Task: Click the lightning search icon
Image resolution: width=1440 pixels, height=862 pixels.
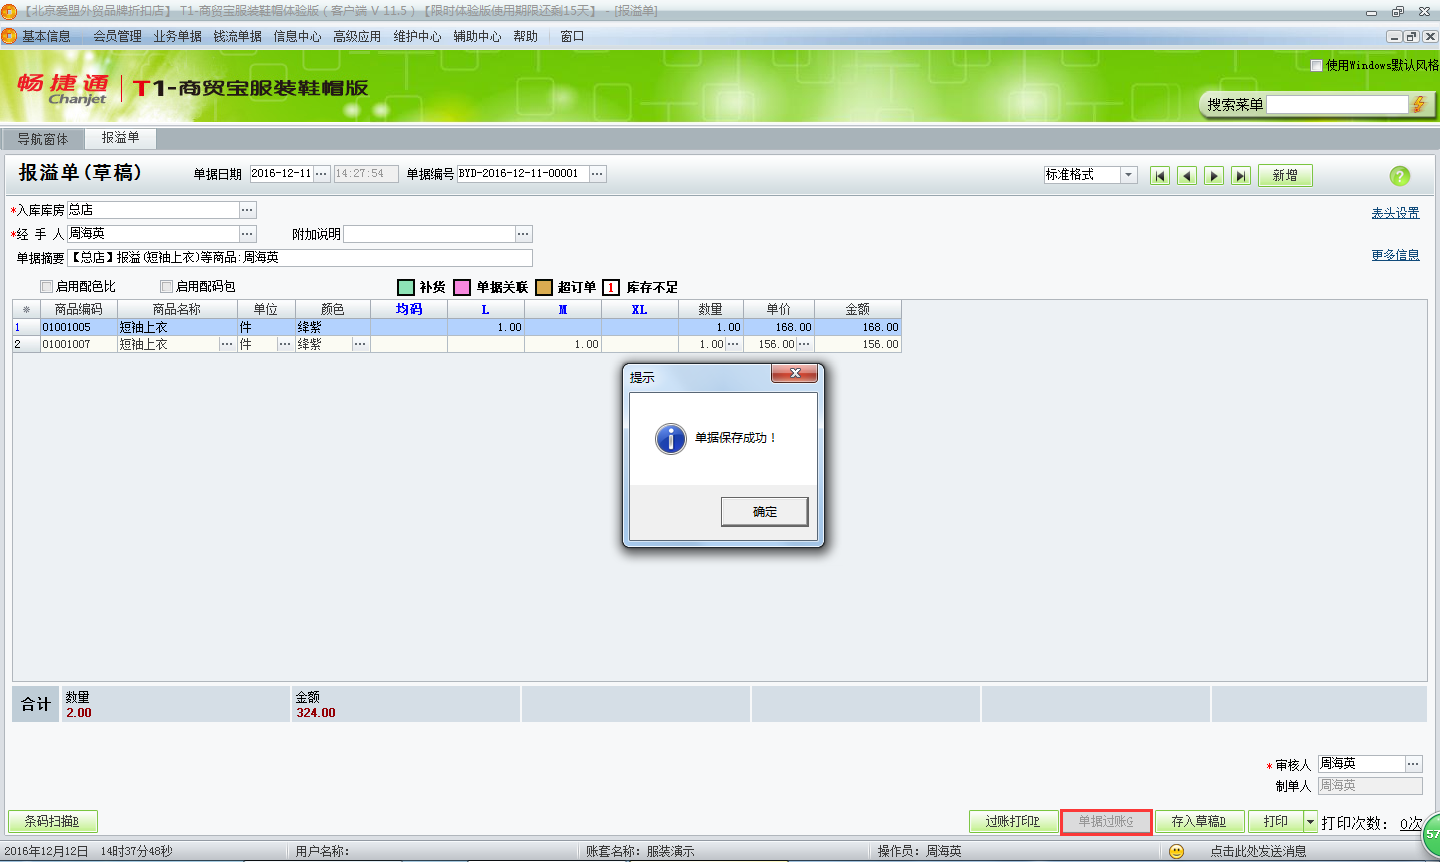Action: (x=1418, y=105)
